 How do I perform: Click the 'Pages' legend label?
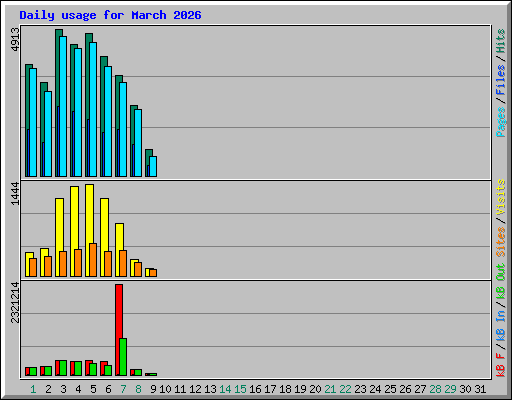click(x=501, y=122)
